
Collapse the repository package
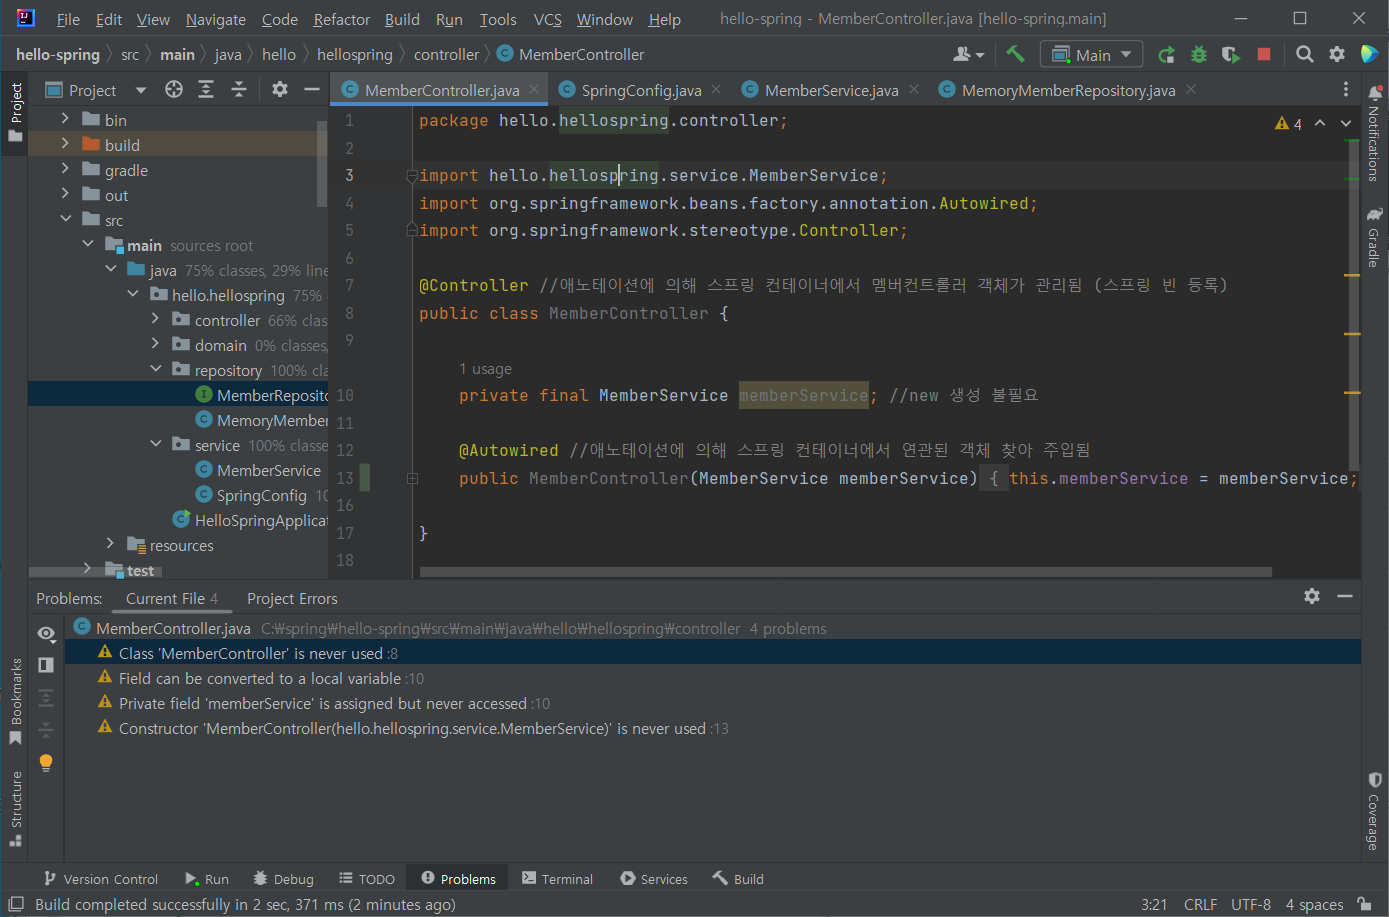(x=155, y=369)
